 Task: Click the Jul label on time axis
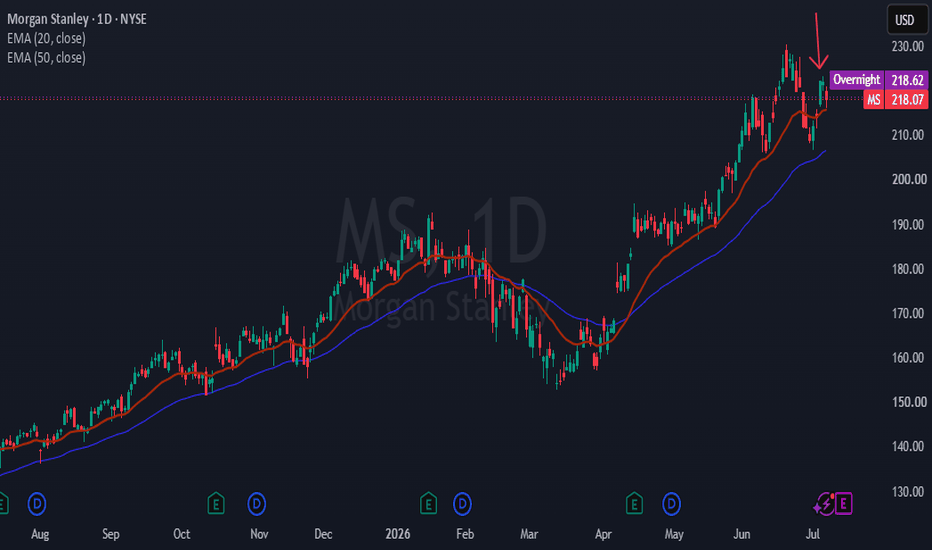pos(813,534)
